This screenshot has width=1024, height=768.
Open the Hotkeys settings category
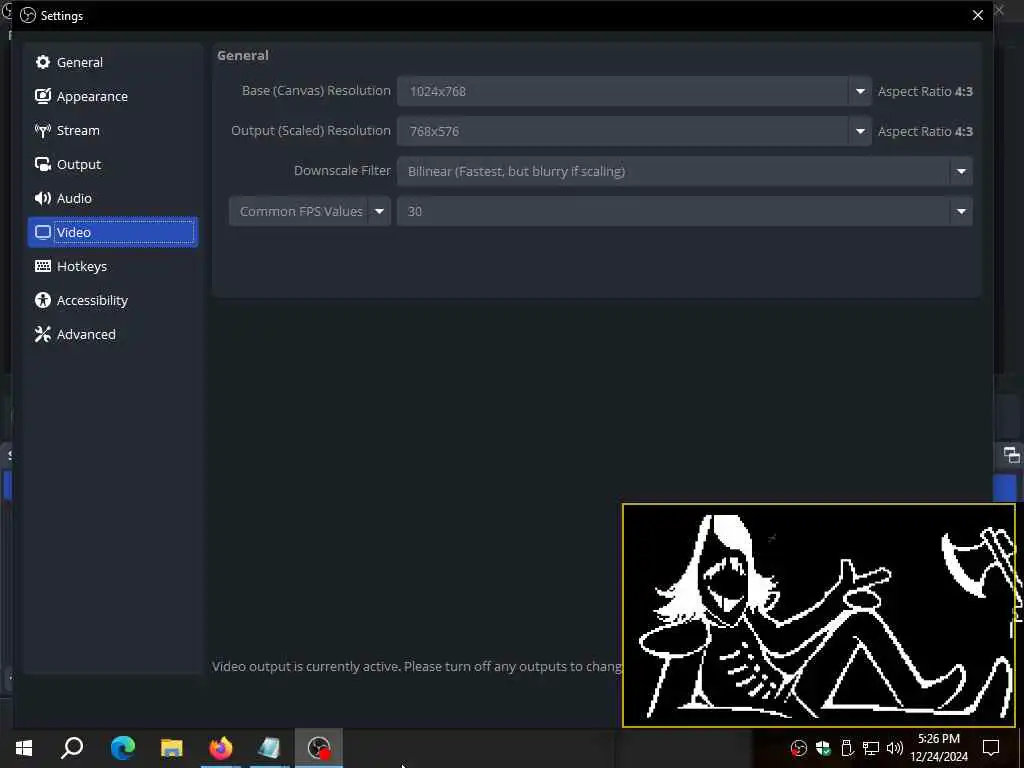[x=112, y=266]
